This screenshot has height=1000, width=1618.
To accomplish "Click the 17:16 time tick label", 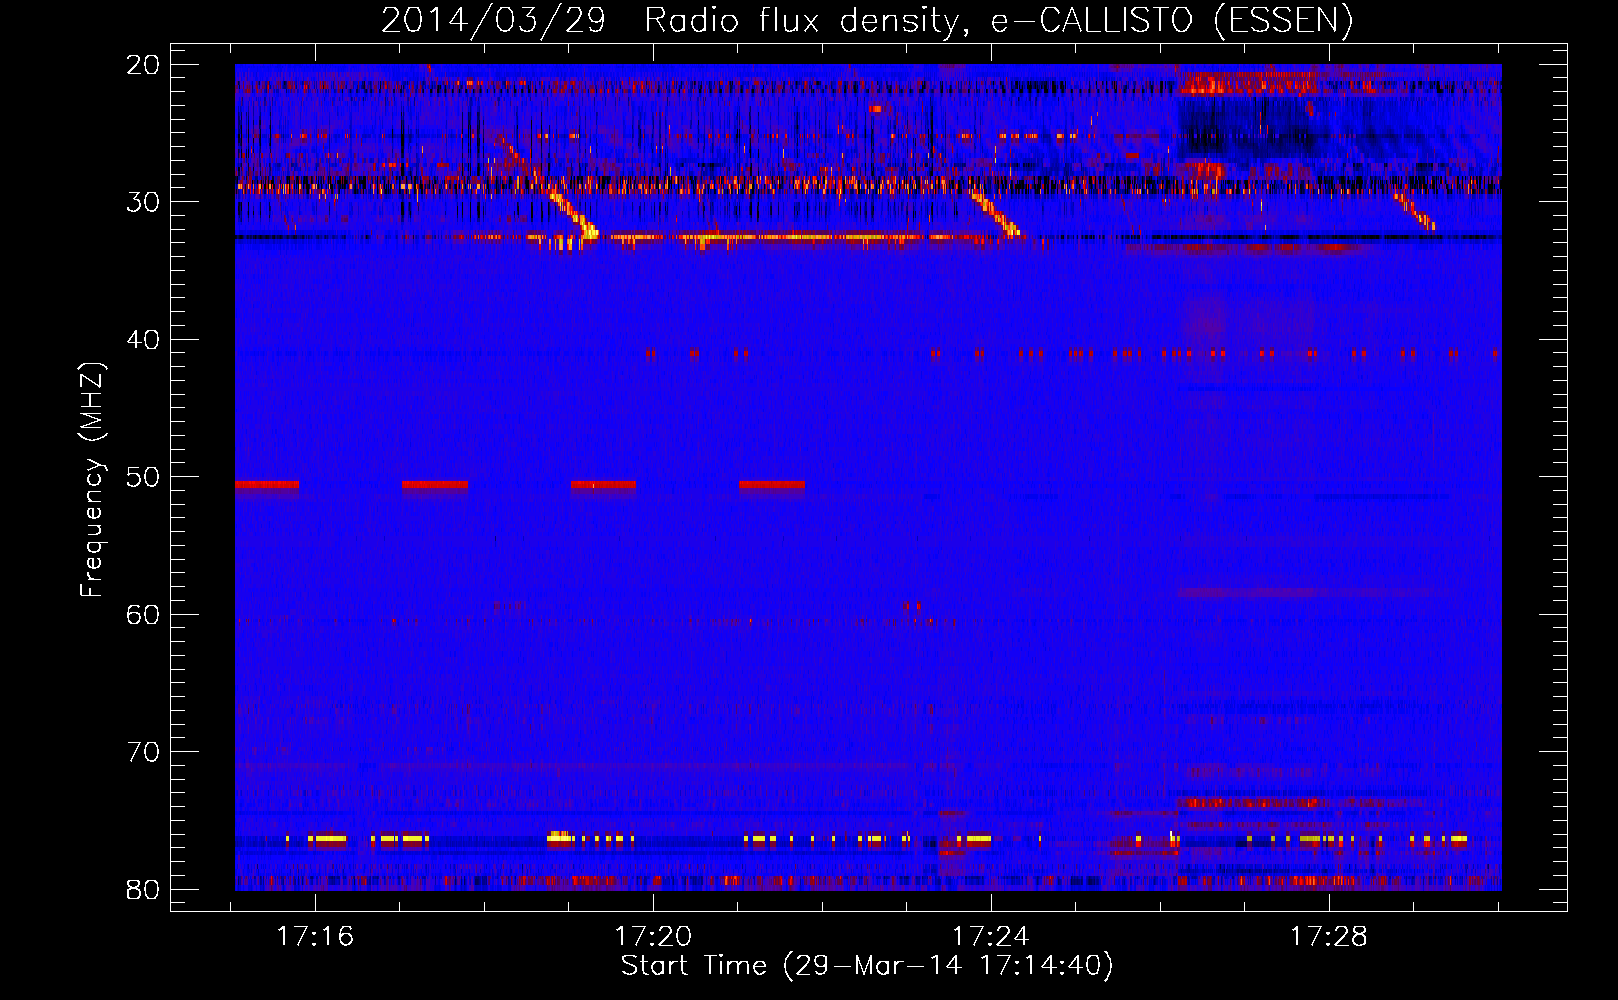I will click(315, 936).
